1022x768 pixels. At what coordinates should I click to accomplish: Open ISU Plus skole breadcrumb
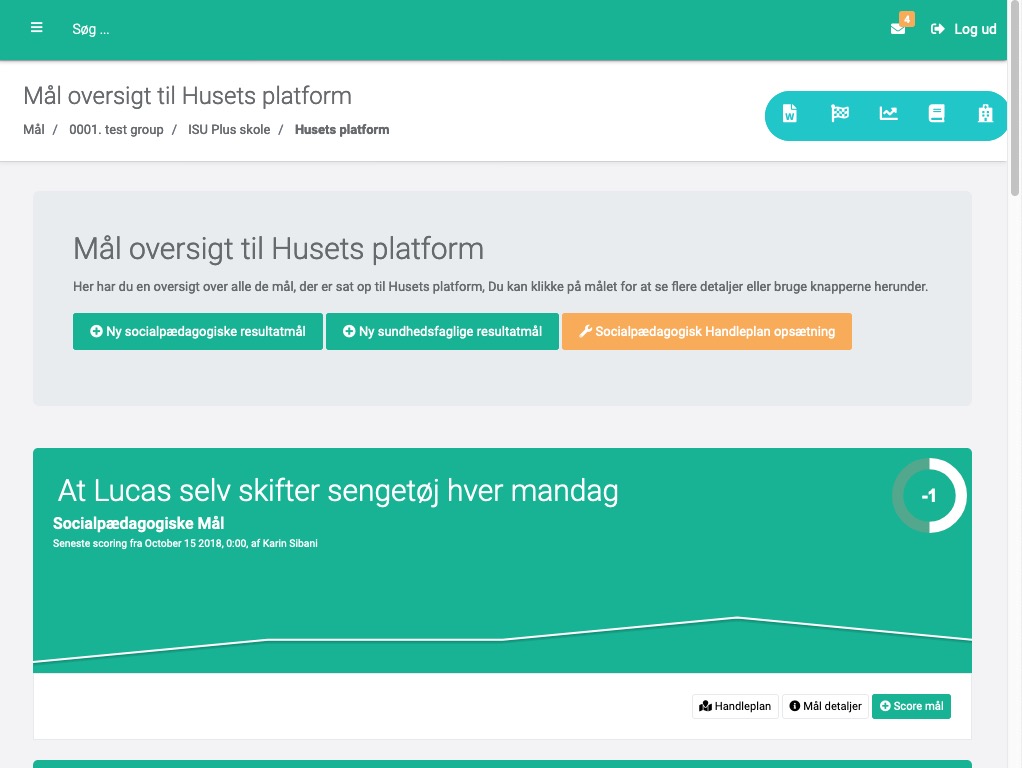(x=229, y=130)
